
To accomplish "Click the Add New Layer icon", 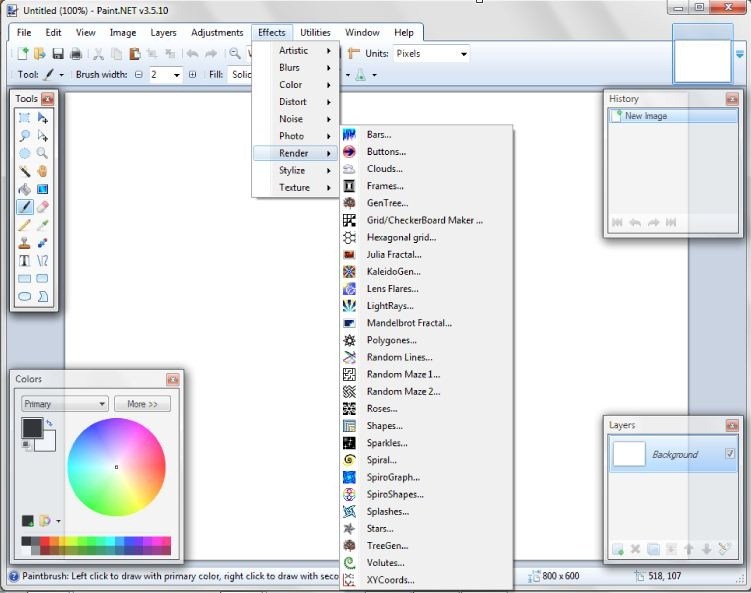I will [618, 549].
